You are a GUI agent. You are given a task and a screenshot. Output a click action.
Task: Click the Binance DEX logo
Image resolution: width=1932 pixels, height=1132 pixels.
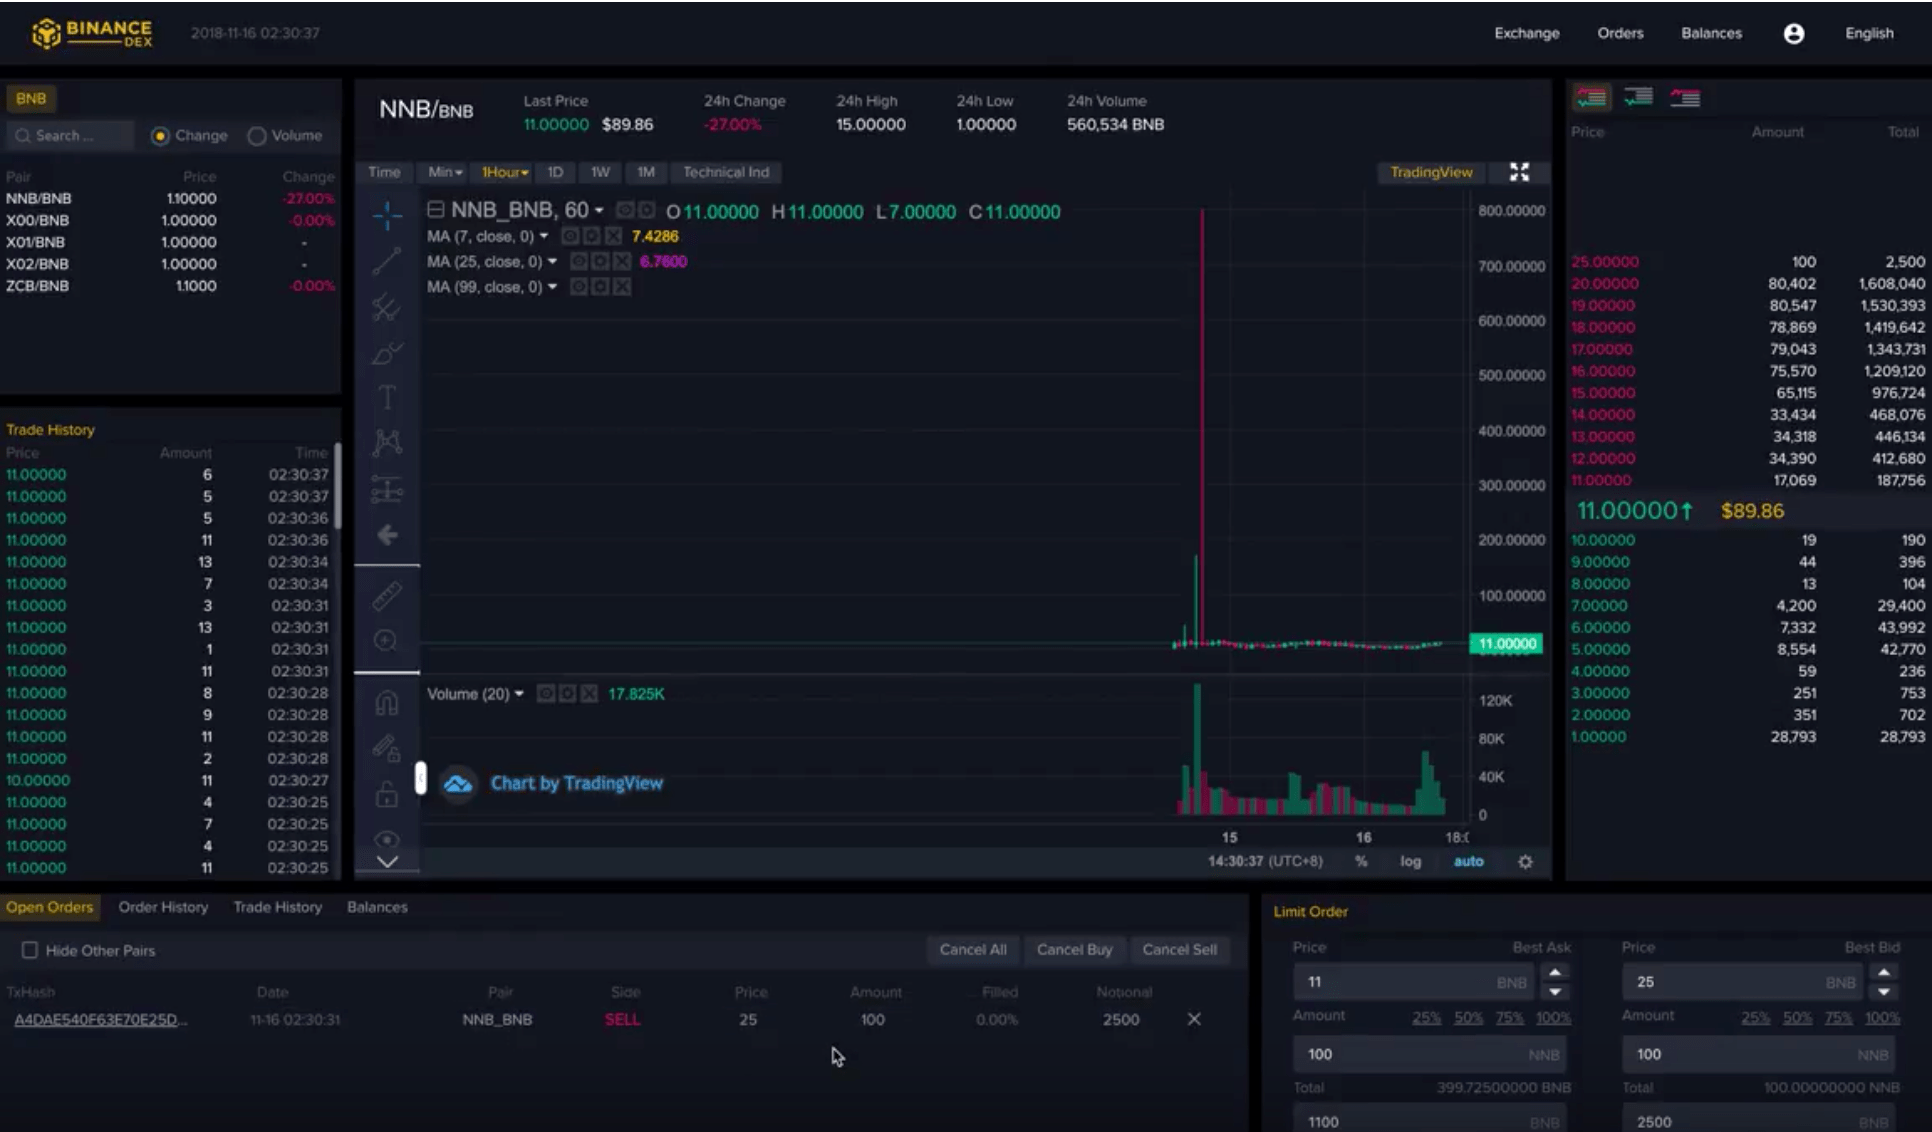(92, 33)
